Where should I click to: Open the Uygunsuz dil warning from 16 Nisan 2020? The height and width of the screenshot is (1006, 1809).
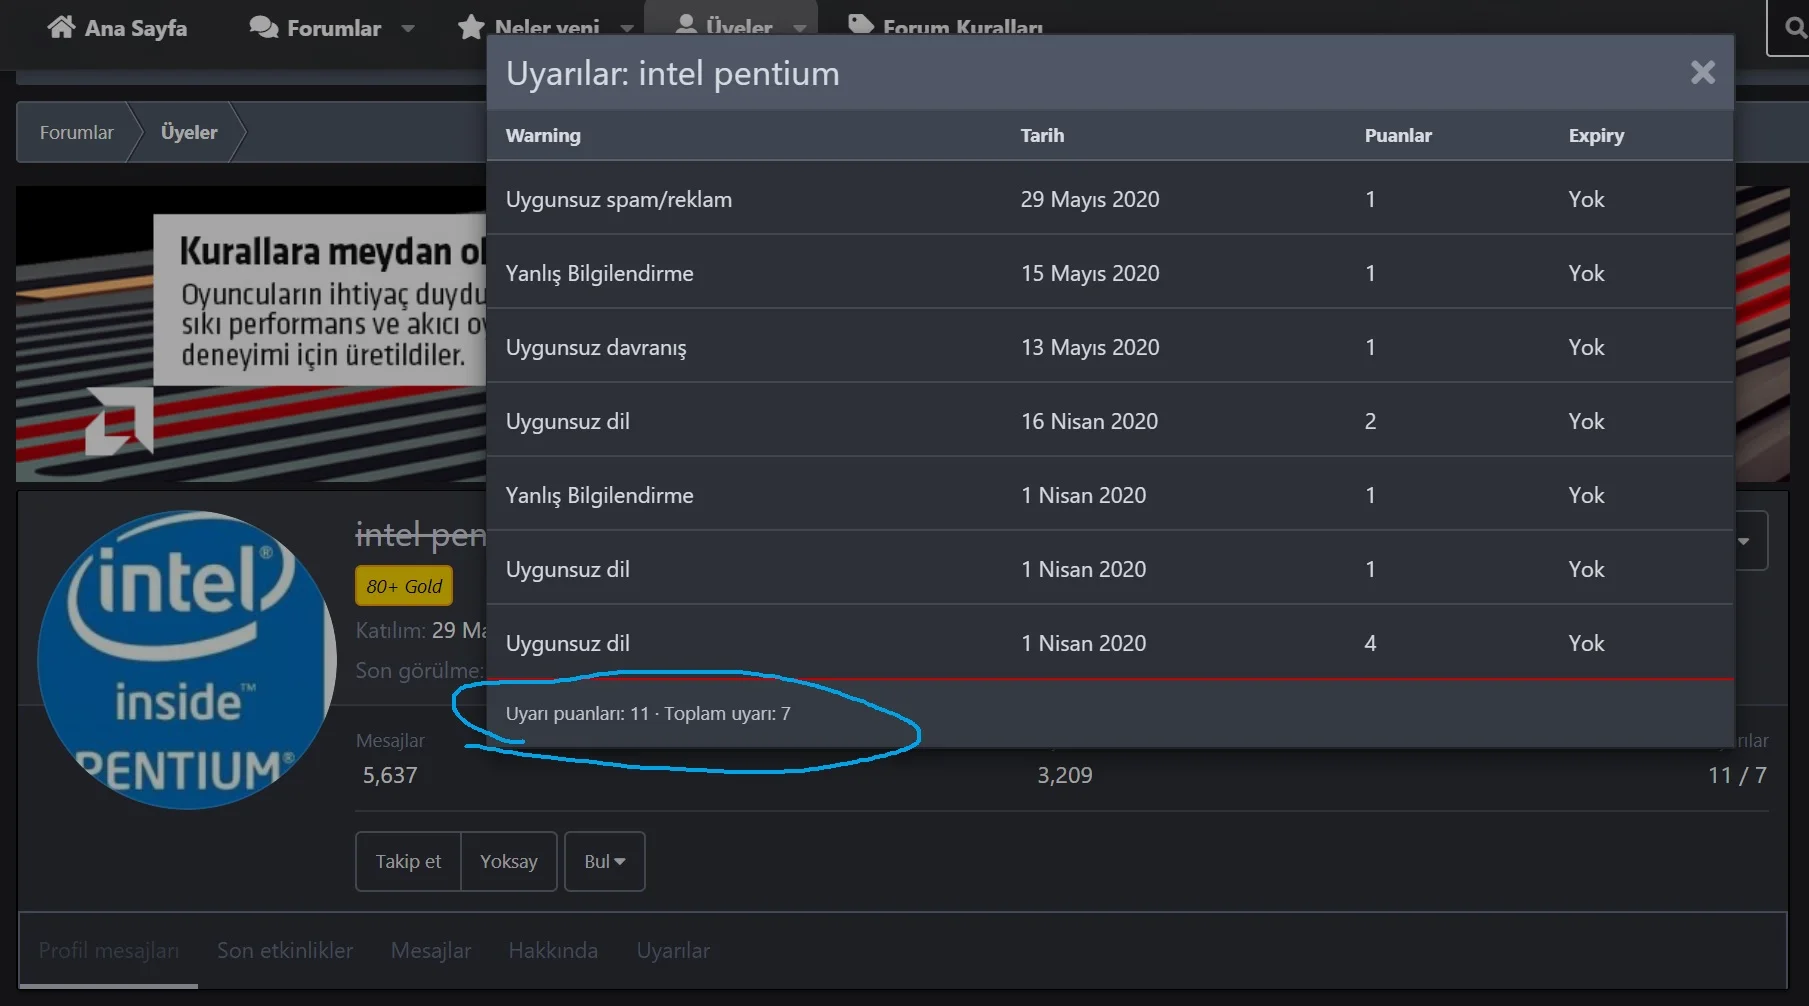[x=568, y=421]
